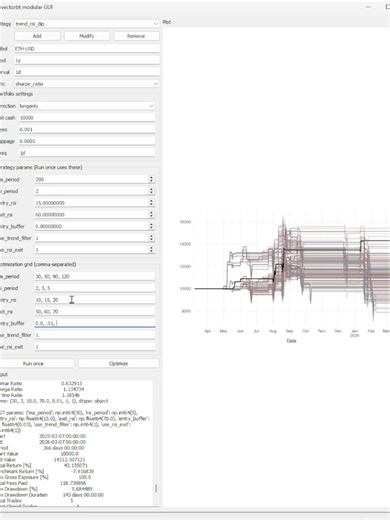Focus optimization grid use_rsi_exit field
This screenshot has height=520, width=390.
tap(95, 347)
